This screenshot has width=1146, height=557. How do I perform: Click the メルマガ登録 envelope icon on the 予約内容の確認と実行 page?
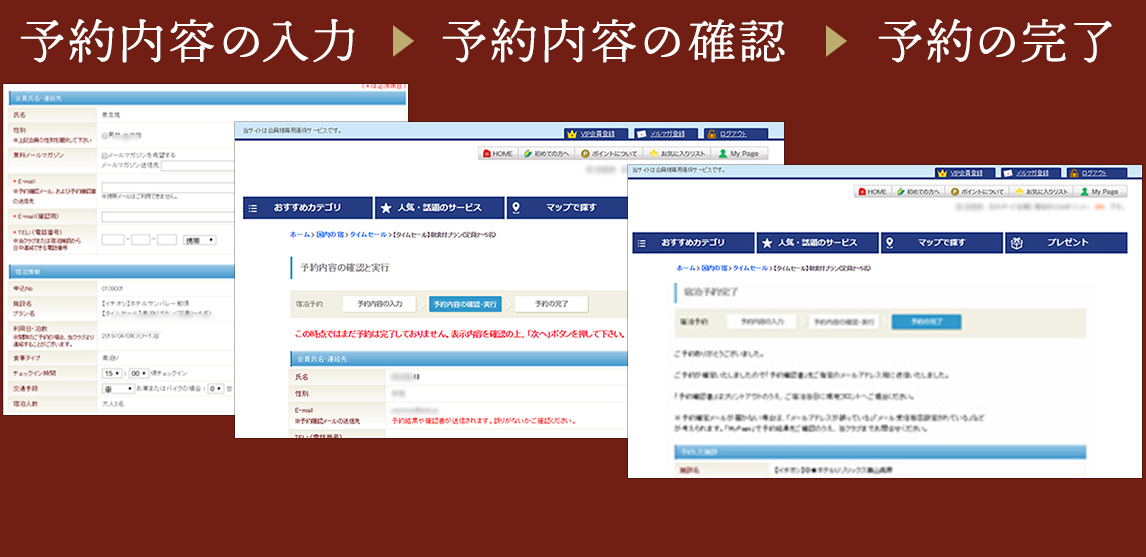click(643, 133)
